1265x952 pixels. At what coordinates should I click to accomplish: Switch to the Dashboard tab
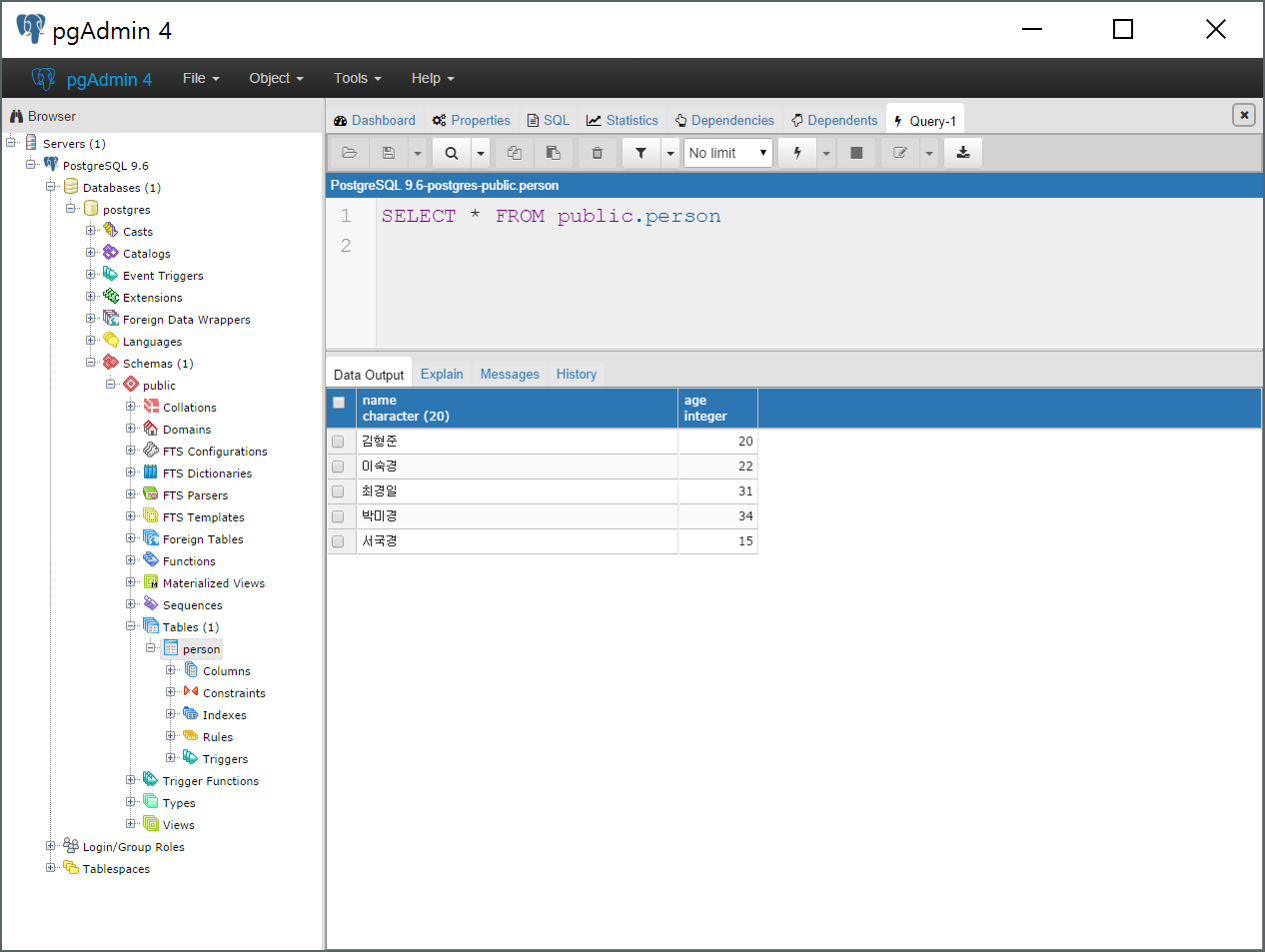point(375,120)
